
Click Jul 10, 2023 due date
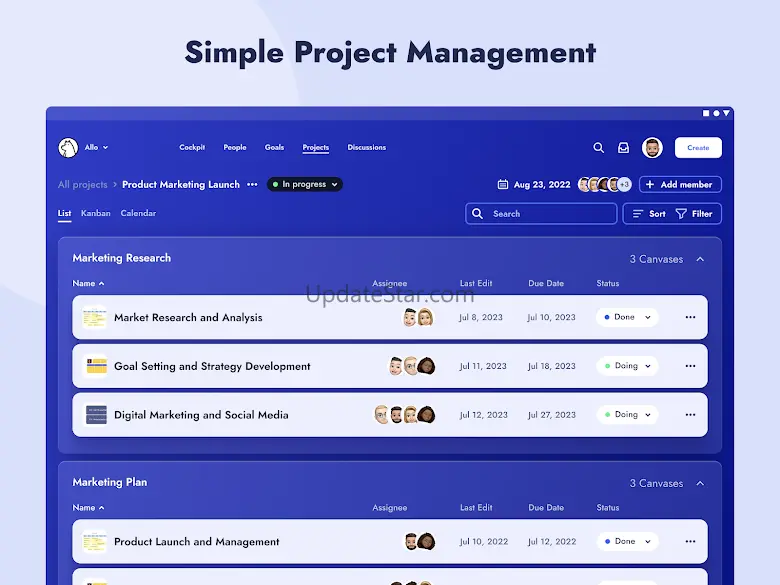tap(551, 317)
